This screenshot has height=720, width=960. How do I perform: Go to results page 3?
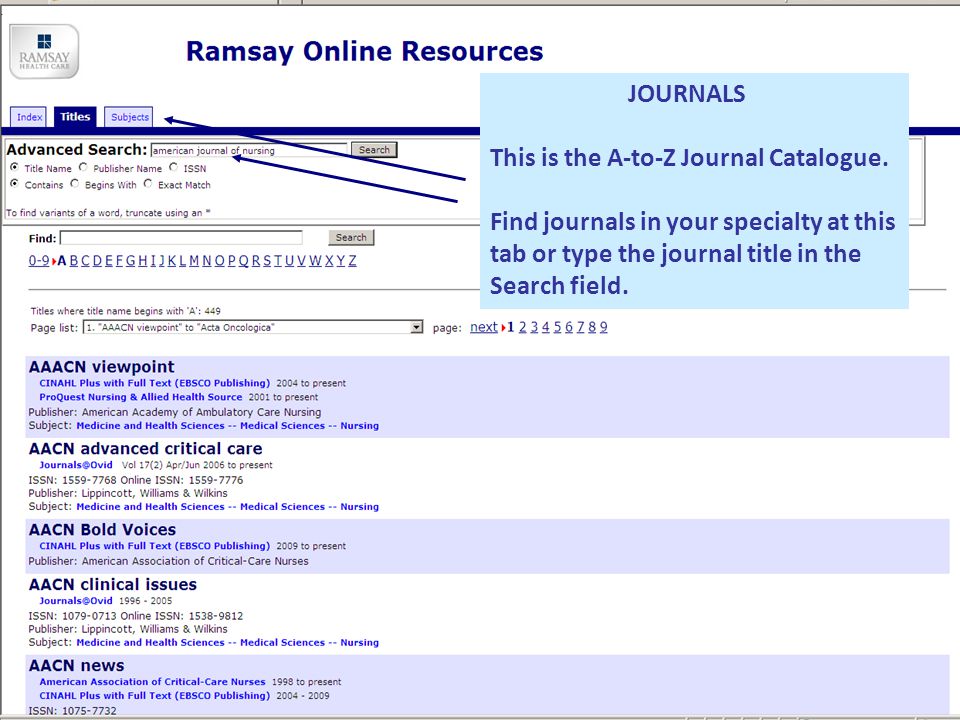pos(534,327)
